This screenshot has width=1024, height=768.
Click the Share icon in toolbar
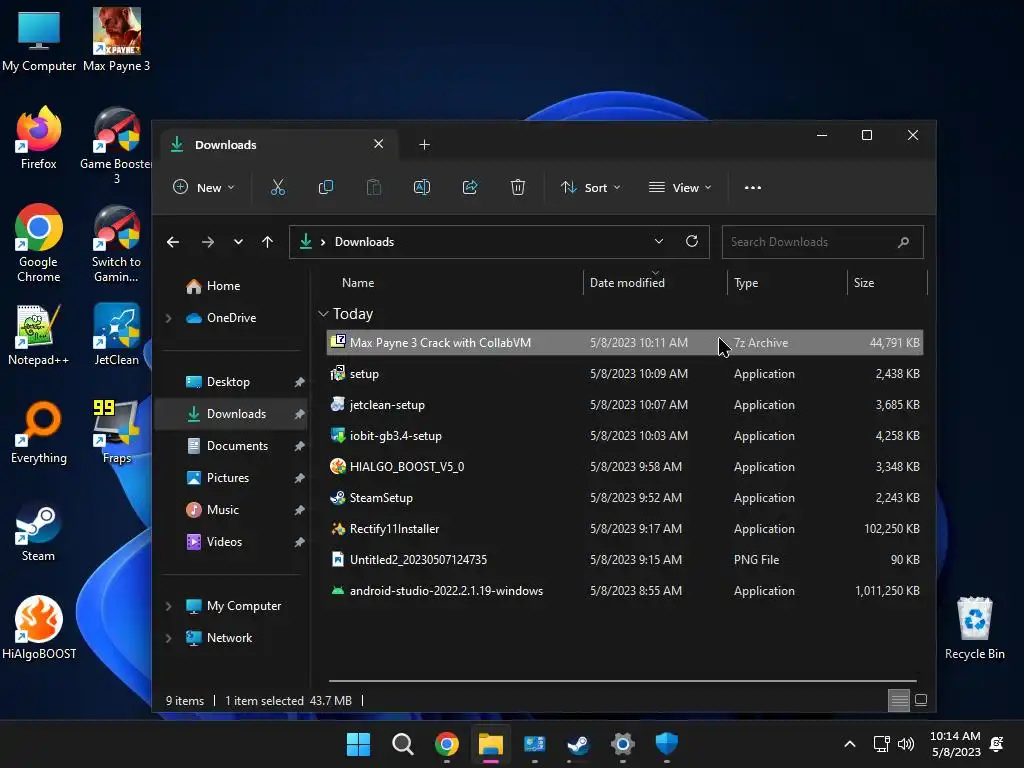click(x=470, y=187)
